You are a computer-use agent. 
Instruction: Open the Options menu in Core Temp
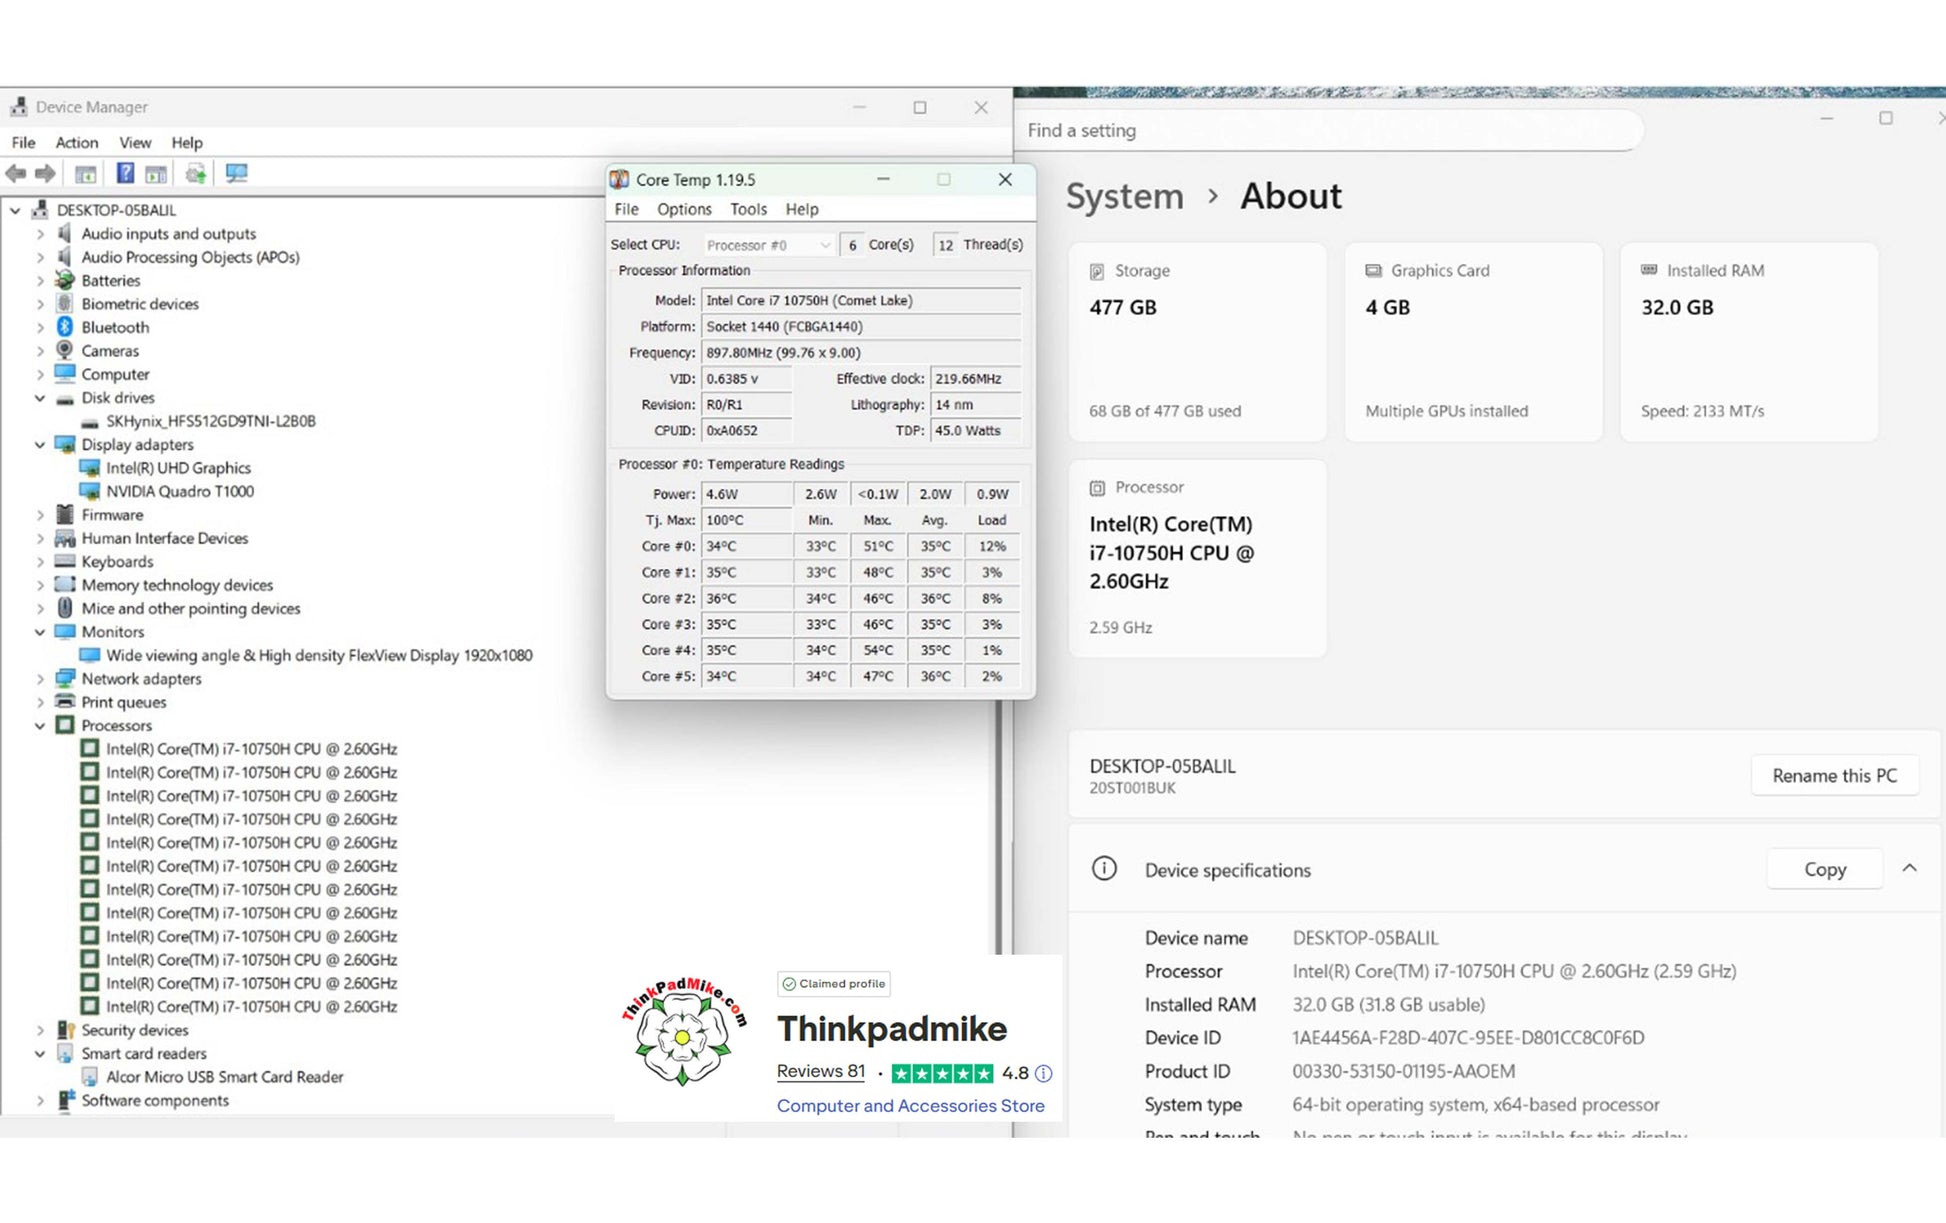(684, 209)
